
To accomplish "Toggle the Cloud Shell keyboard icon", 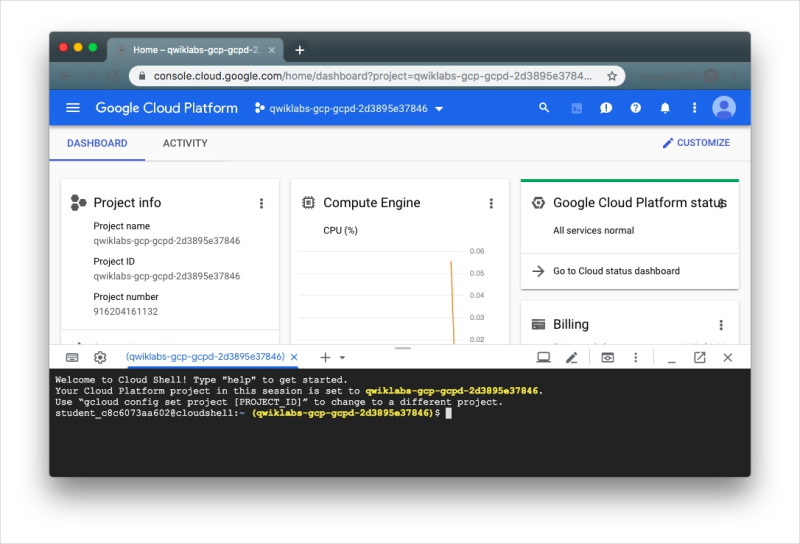I will (72, 357).
